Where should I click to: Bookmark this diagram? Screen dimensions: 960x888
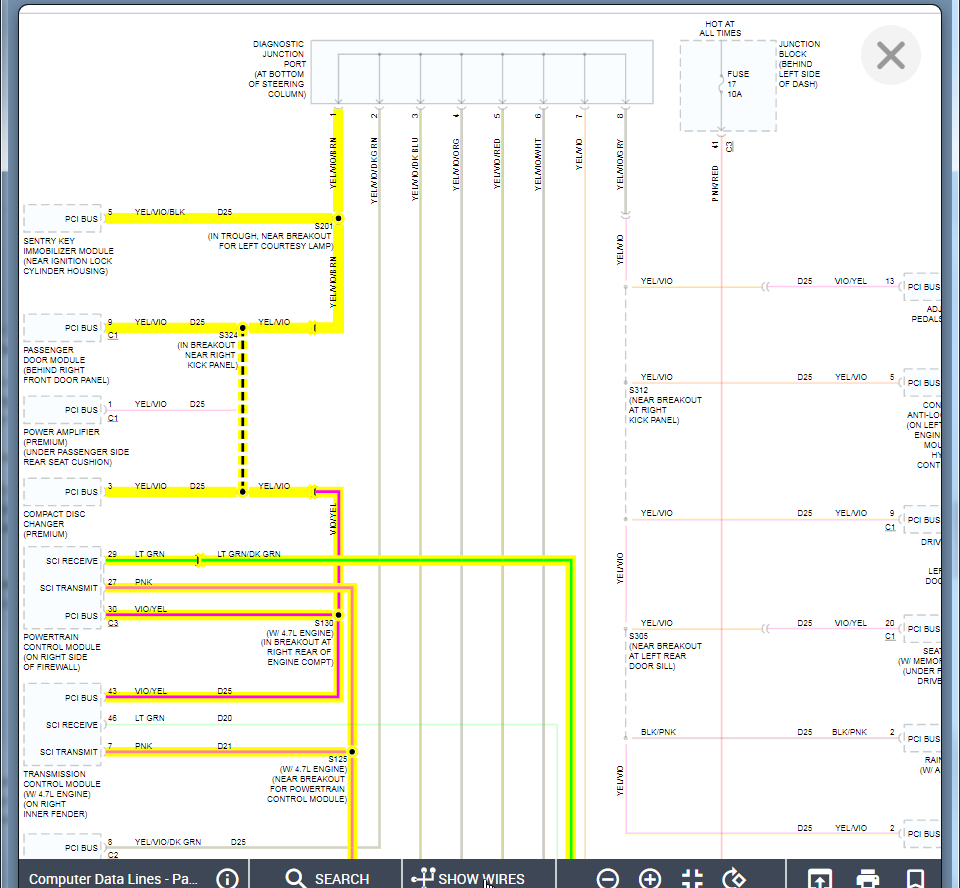coord(915,878)
